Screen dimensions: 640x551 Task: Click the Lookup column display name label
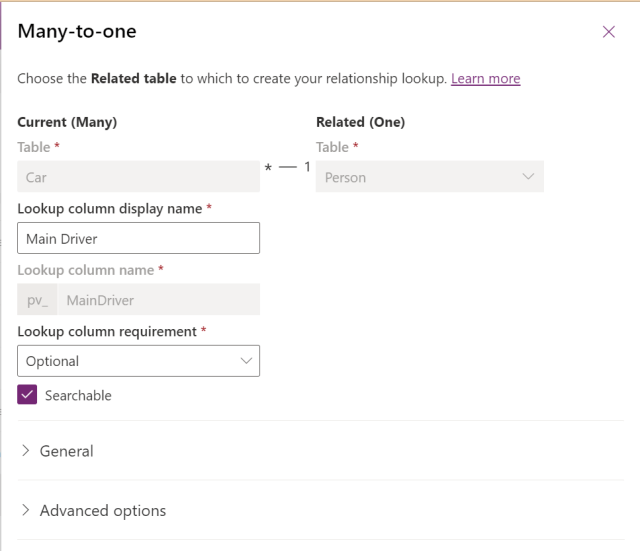pos(109,209)
